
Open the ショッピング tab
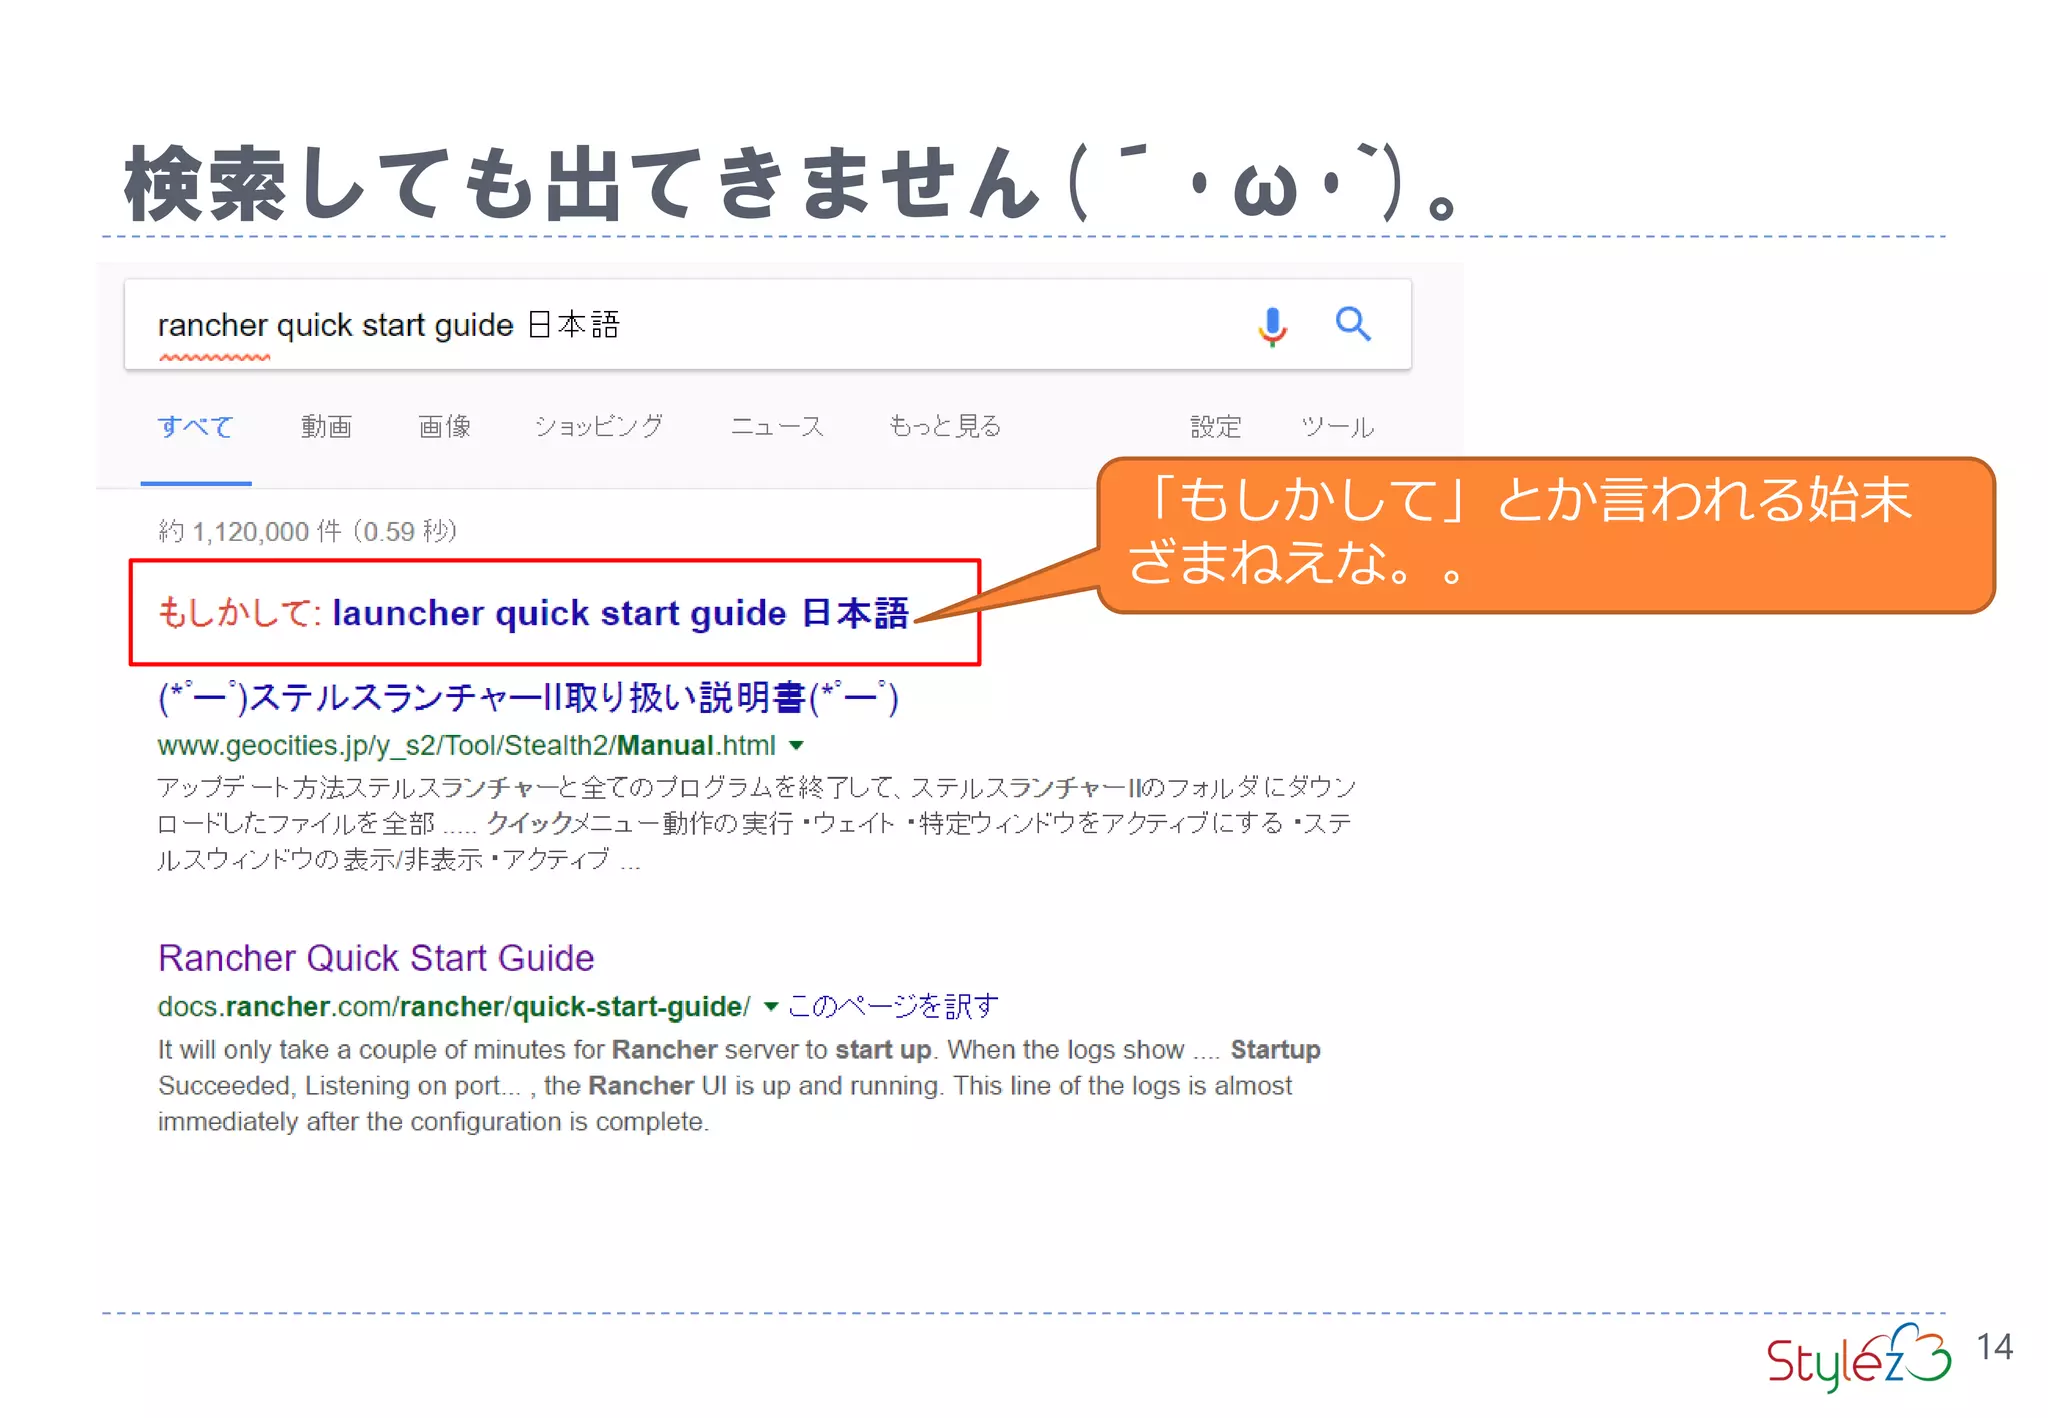[x=598, y=427]
